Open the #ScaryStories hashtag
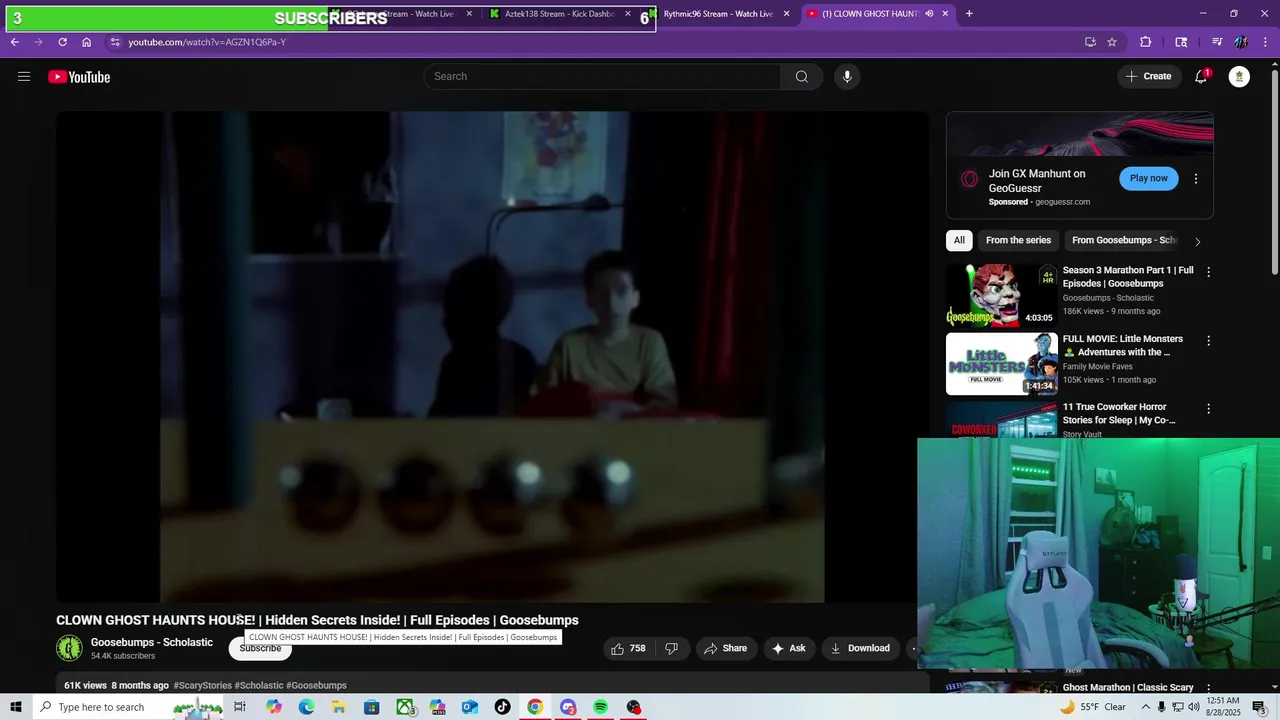The height and width of the screenshot is (720, 1280). coord(203,685)
